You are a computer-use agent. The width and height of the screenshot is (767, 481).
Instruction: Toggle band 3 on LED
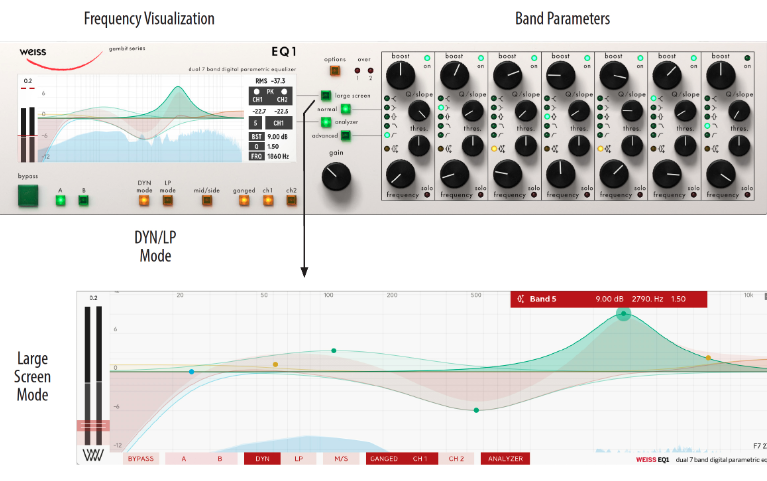tap(534, 58)
